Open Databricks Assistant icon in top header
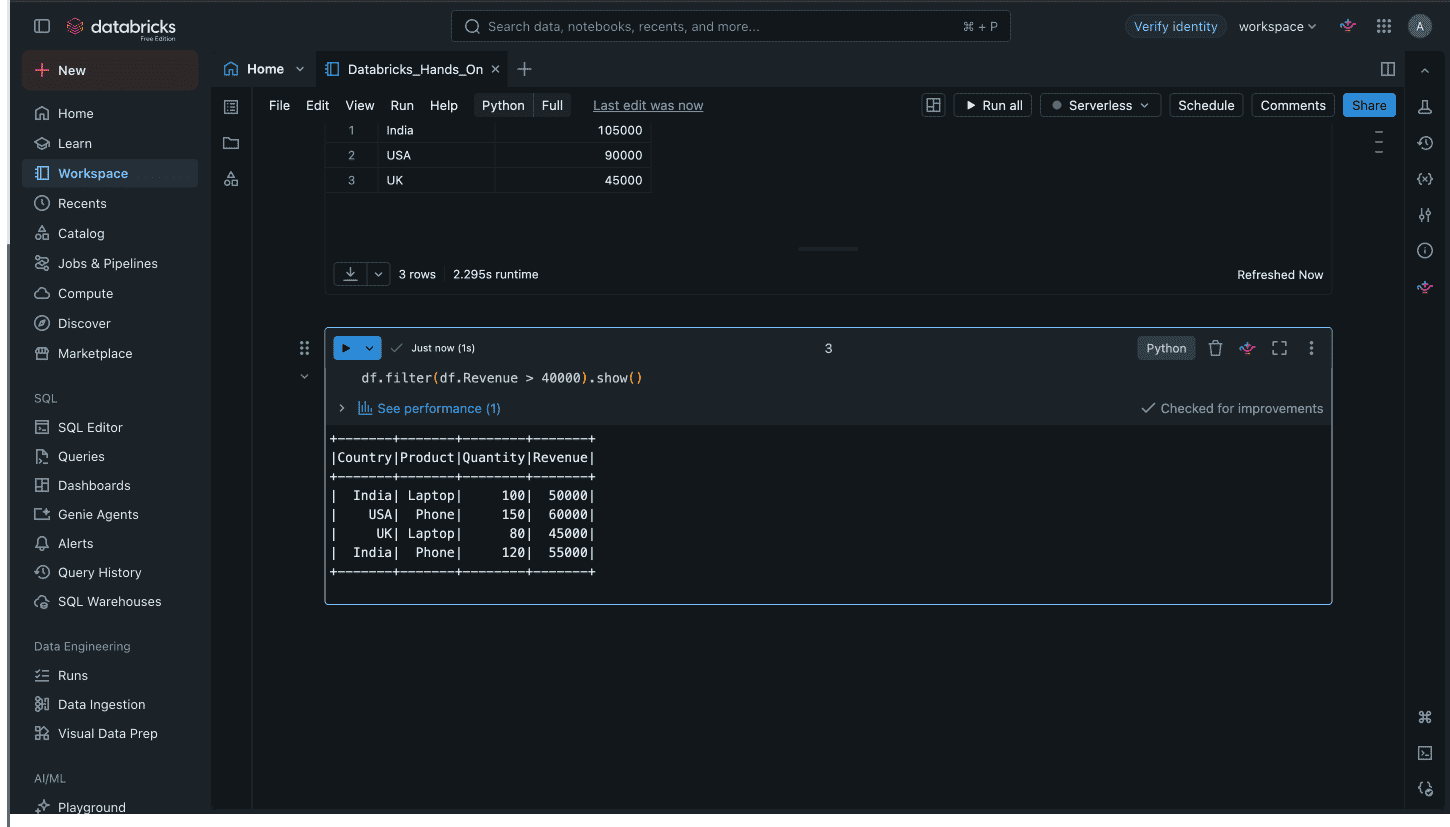This screenshot has height=827, width=1450. (1348, 26)
